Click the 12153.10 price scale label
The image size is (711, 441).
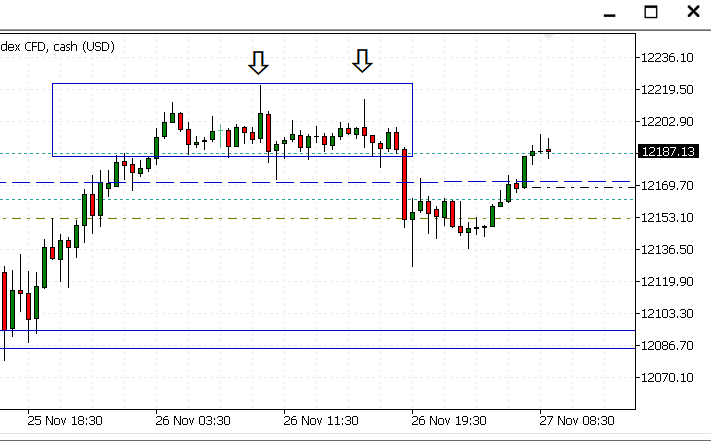667,218
